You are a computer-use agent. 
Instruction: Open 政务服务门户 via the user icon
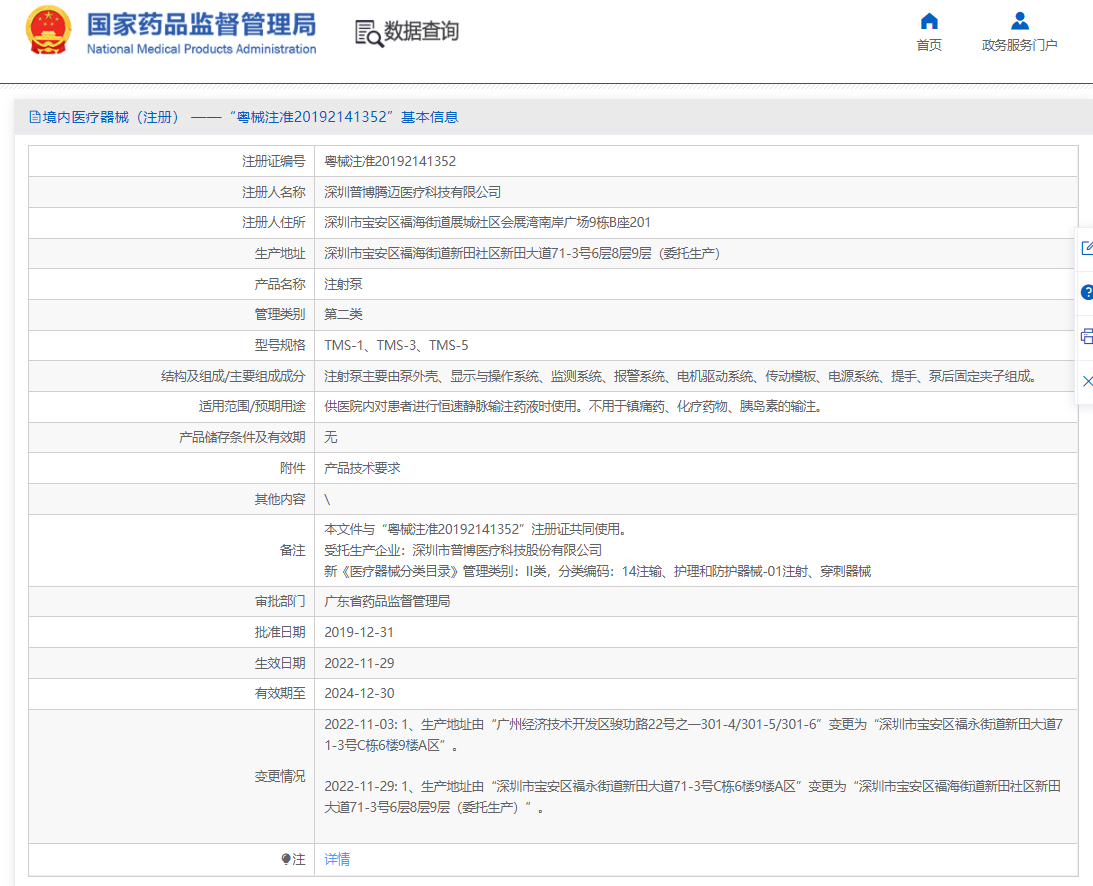click(1020, 20)
